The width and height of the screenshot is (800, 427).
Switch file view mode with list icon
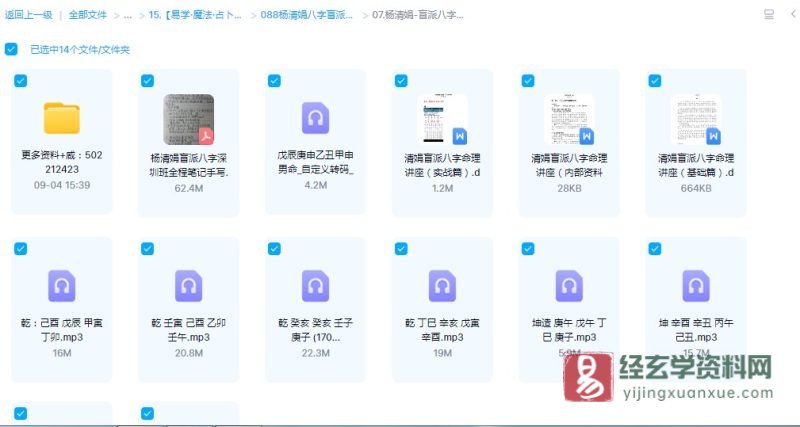coord(767,16)
